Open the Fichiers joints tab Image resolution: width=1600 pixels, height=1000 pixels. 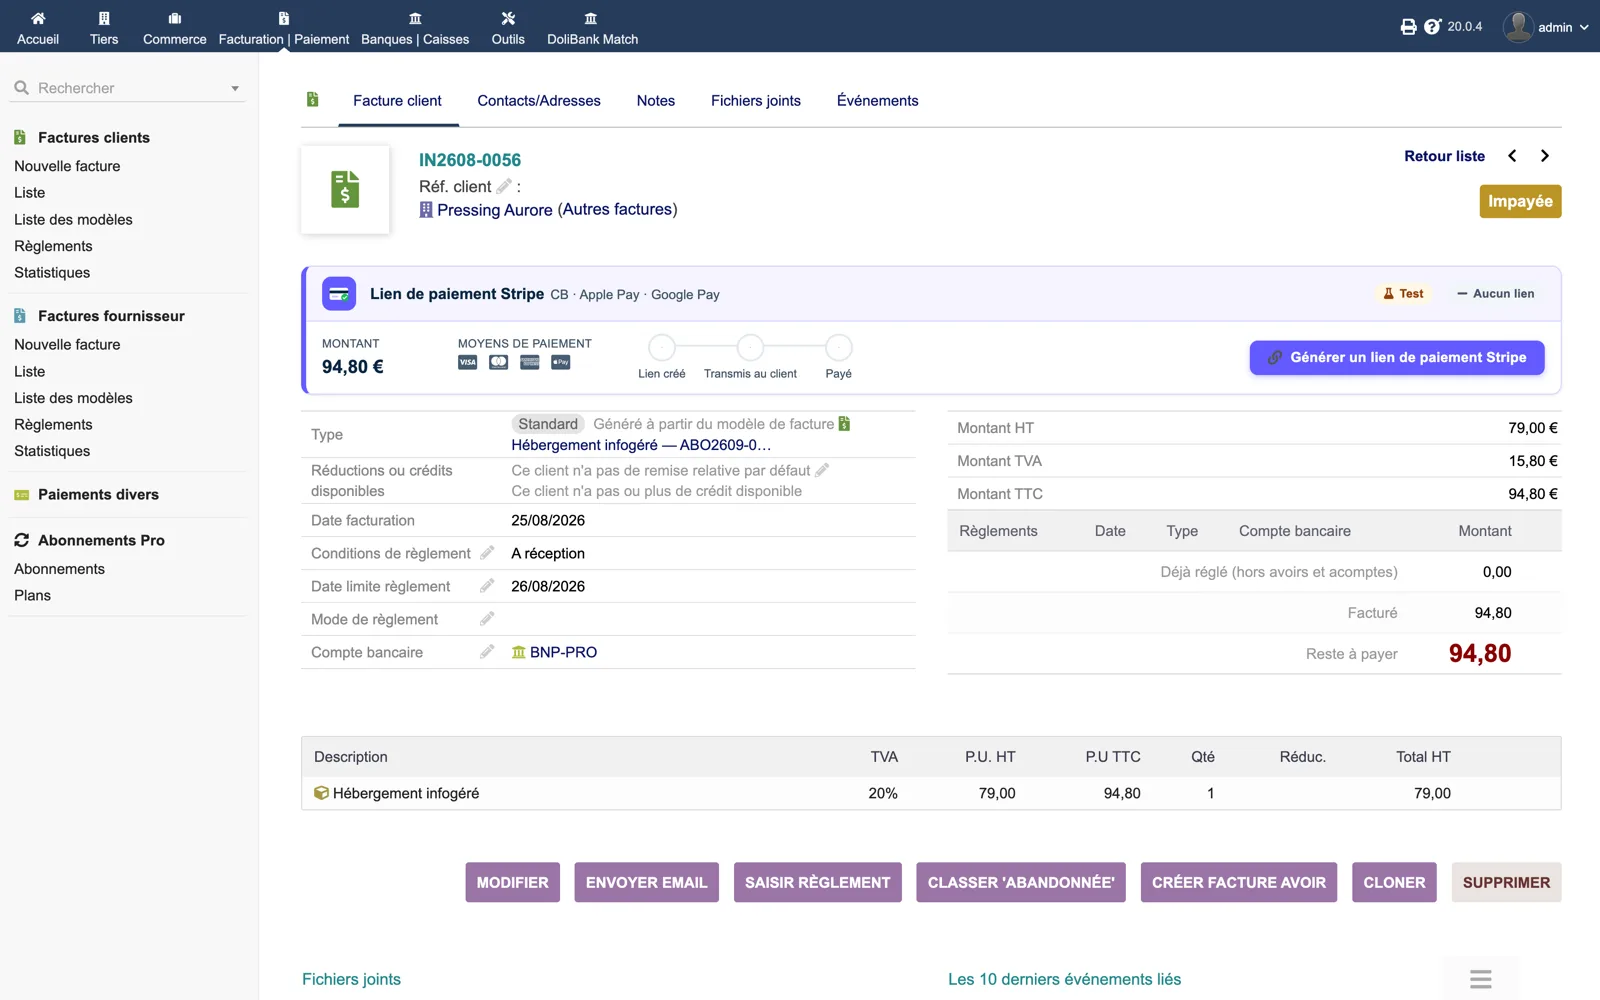(756, 101)
